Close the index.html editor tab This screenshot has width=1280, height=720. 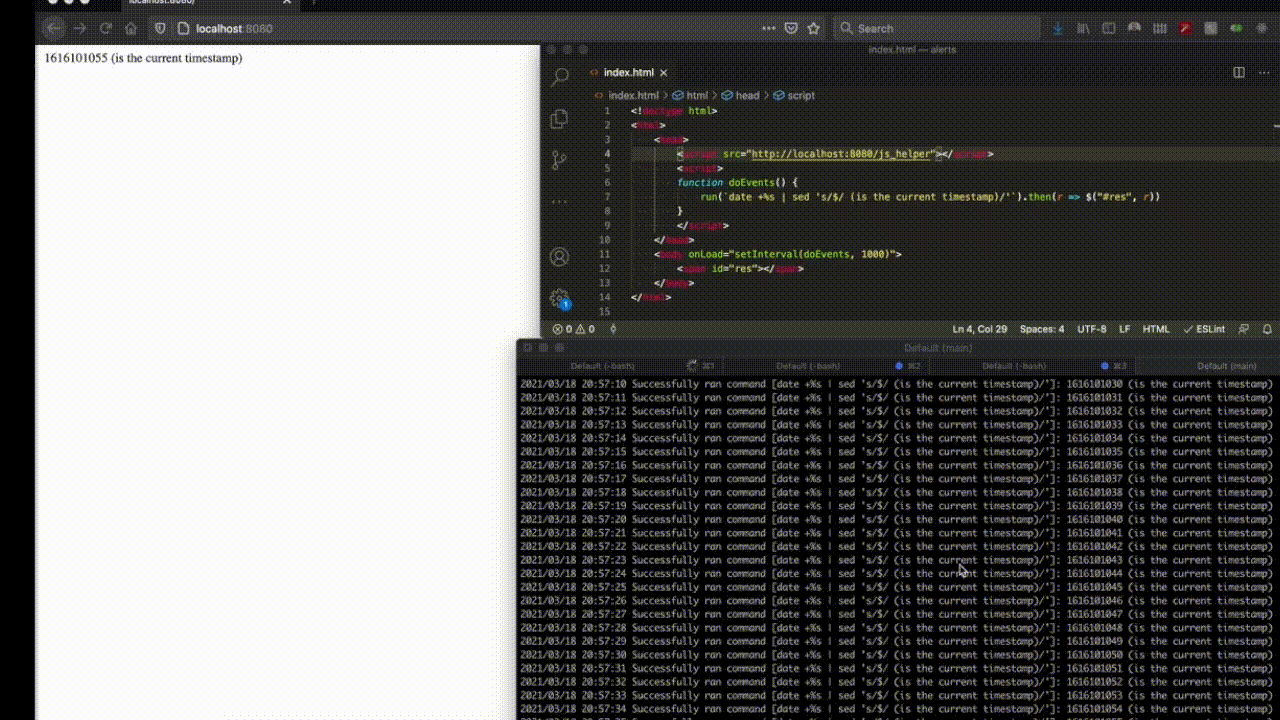pos(664,72)
